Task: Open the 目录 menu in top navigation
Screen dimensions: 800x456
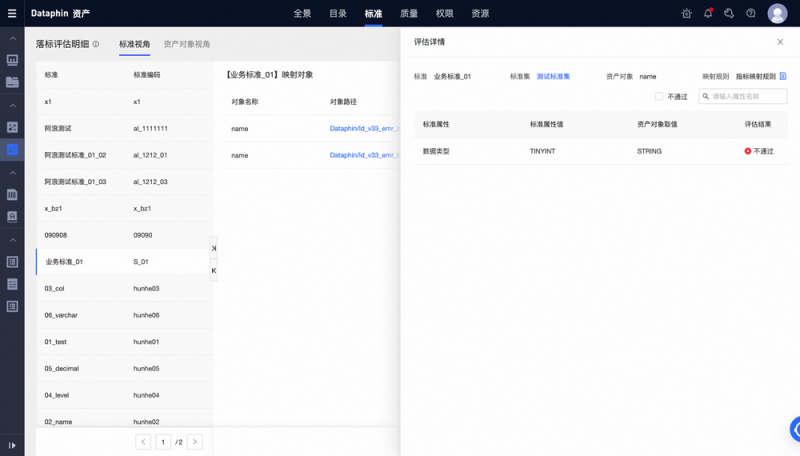Action: [x=338, y=13]
